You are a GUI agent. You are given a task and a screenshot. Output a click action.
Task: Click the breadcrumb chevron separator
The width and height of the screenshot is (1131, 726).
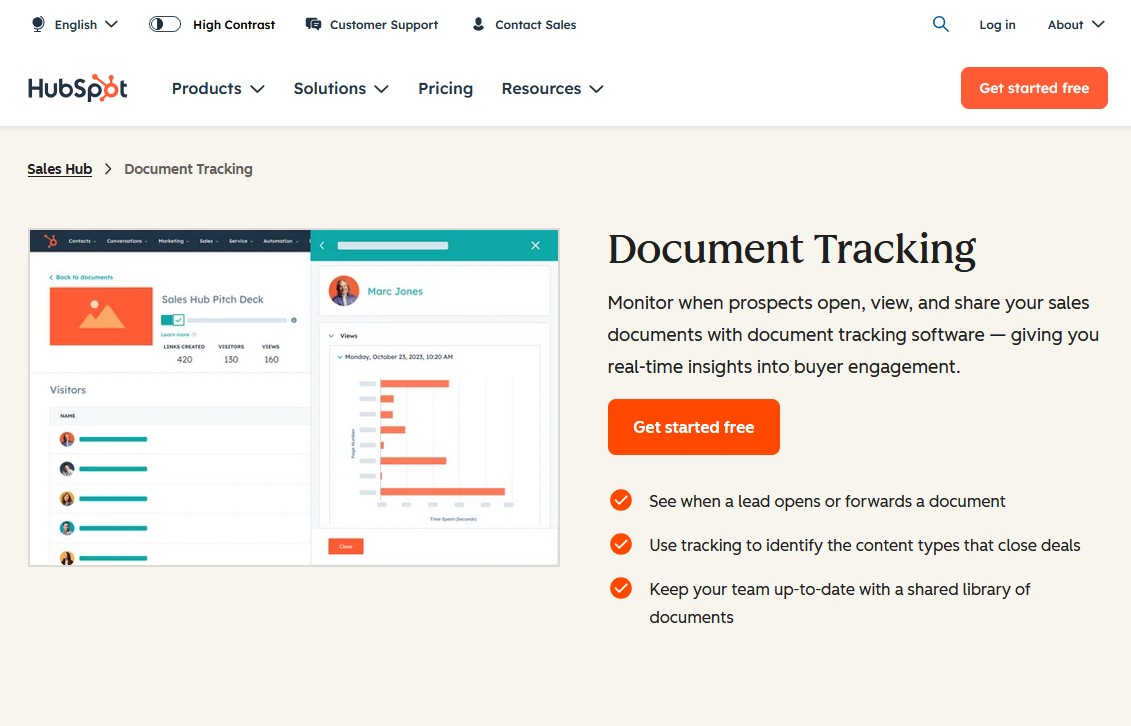click(x=108, y=169)
